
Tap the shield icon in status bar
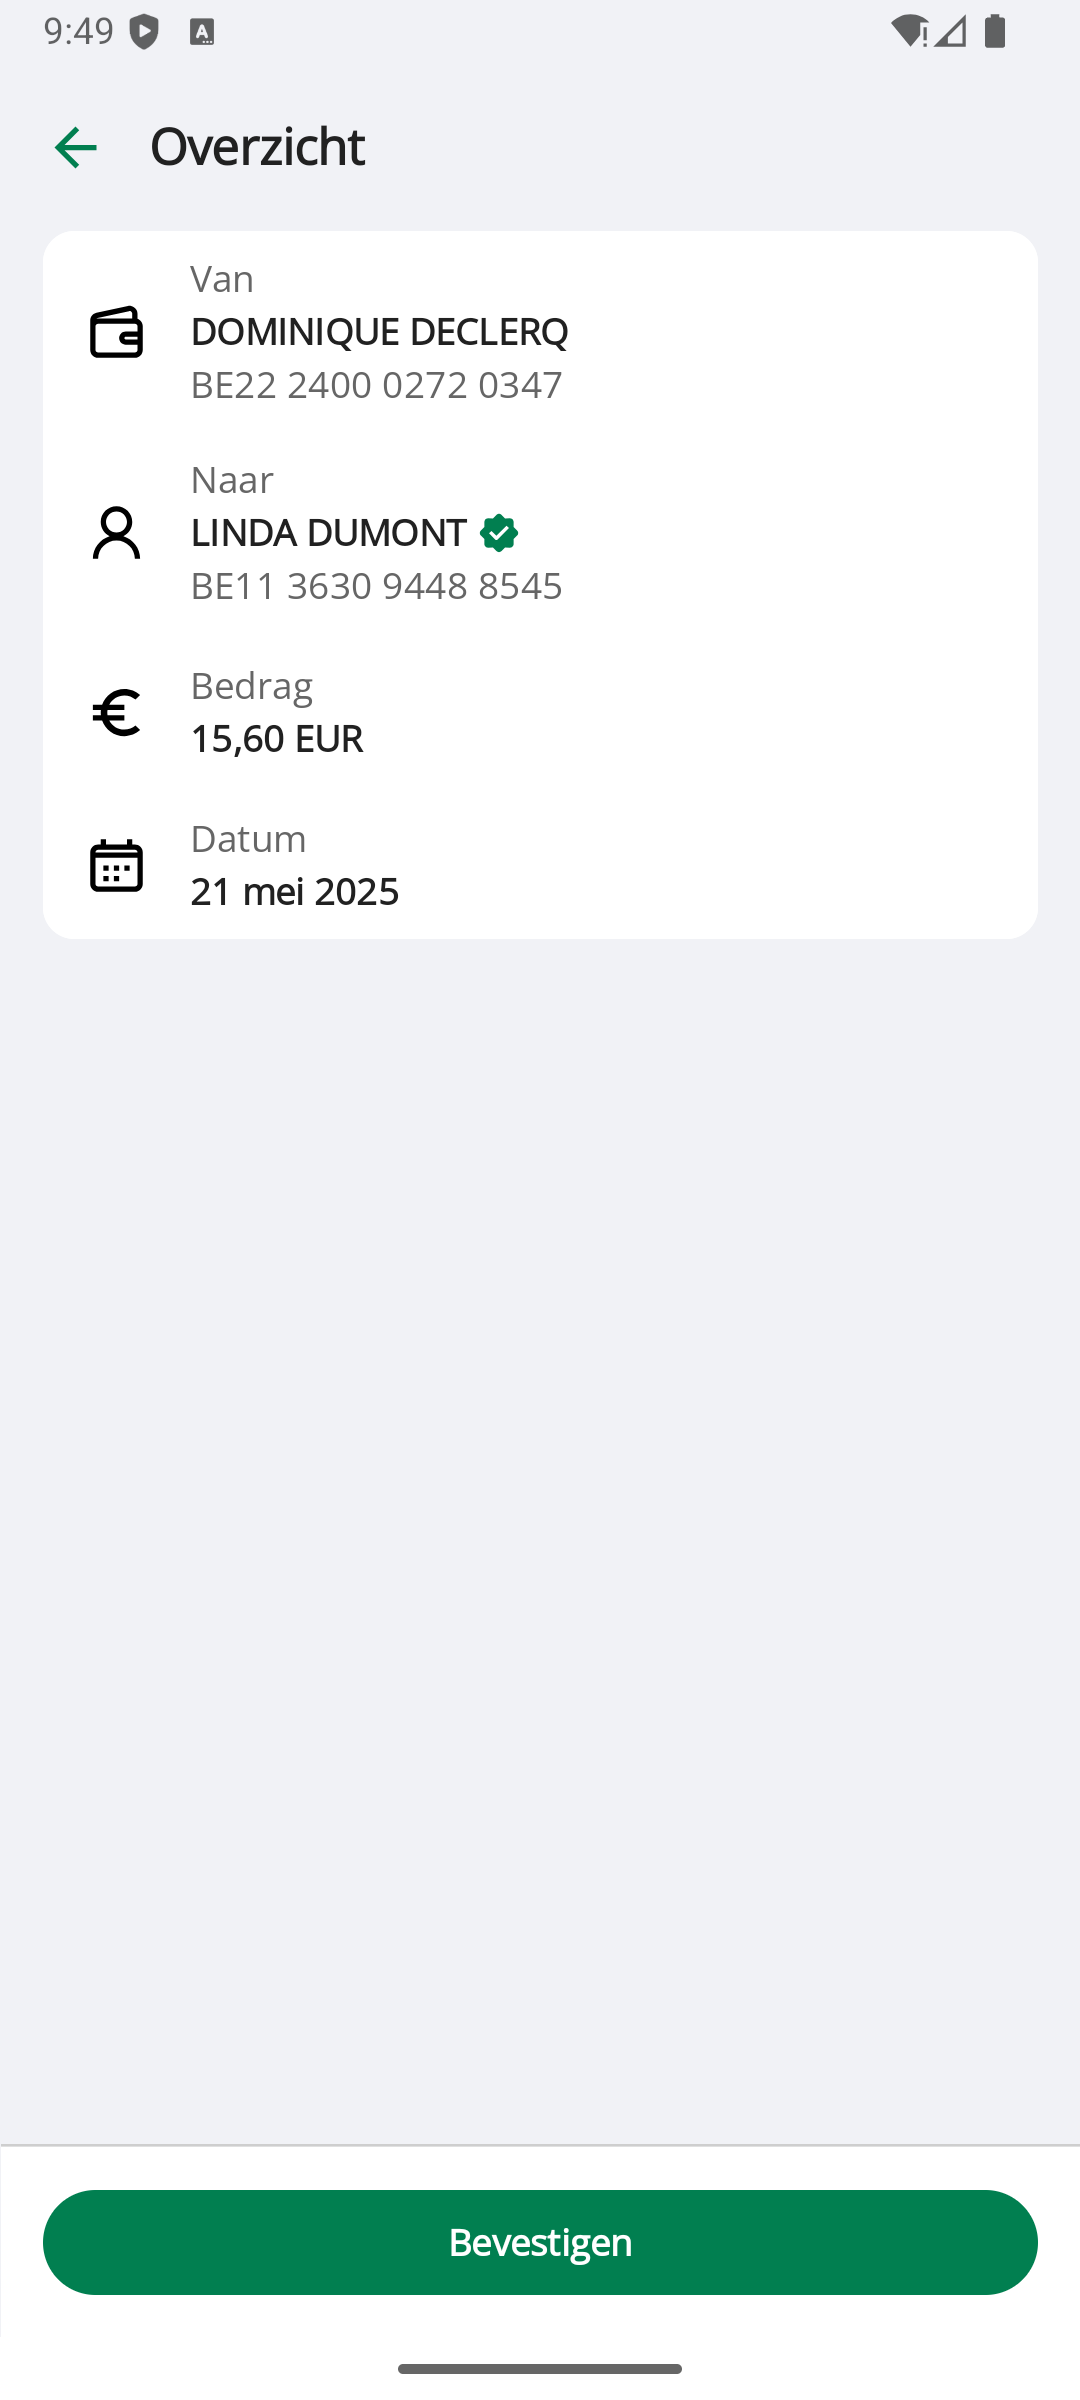pos(144,32)
